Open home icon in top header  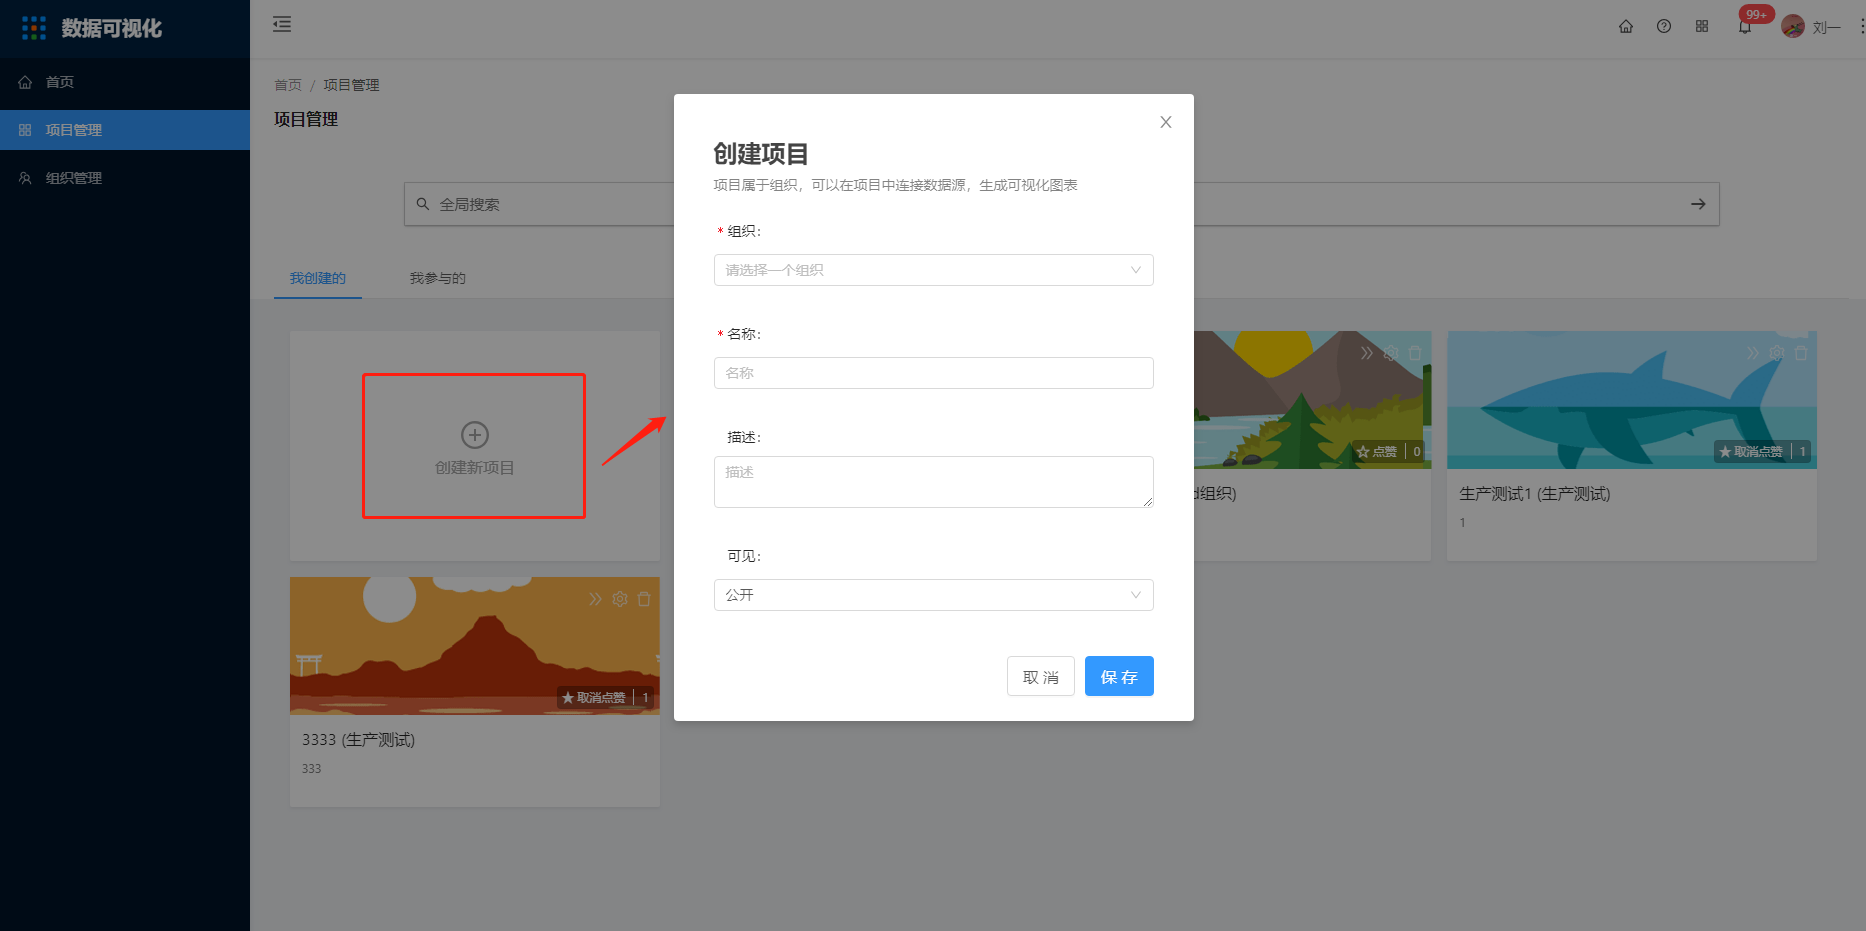tap(1626, 26)
